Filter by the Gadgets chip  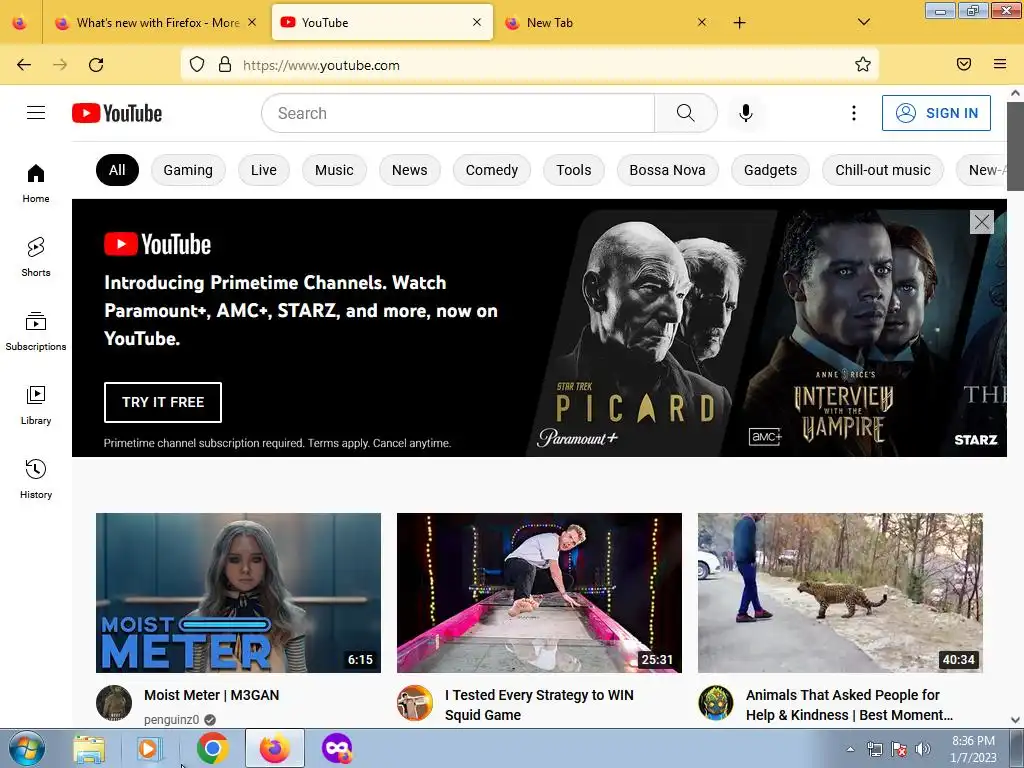click(x=771, y=170)
